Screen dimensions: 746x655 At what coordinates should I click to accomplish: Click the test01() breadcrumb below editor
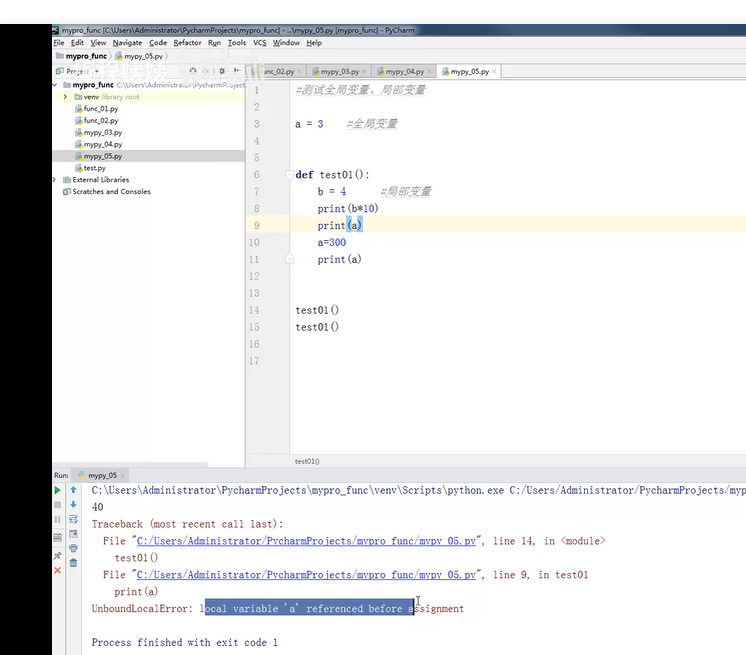[307, 461]
